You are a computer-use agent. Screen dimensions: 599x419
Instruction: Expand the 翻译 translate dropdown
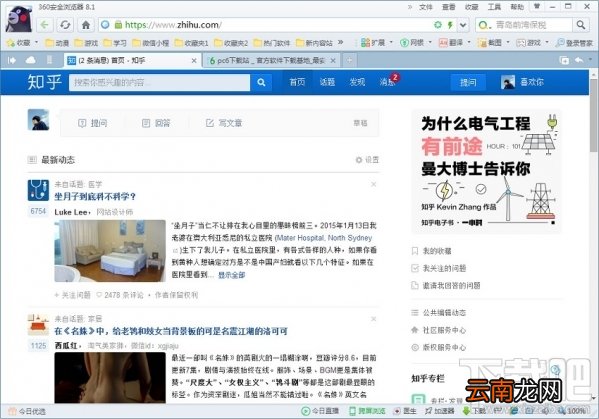tap(469, 42)
